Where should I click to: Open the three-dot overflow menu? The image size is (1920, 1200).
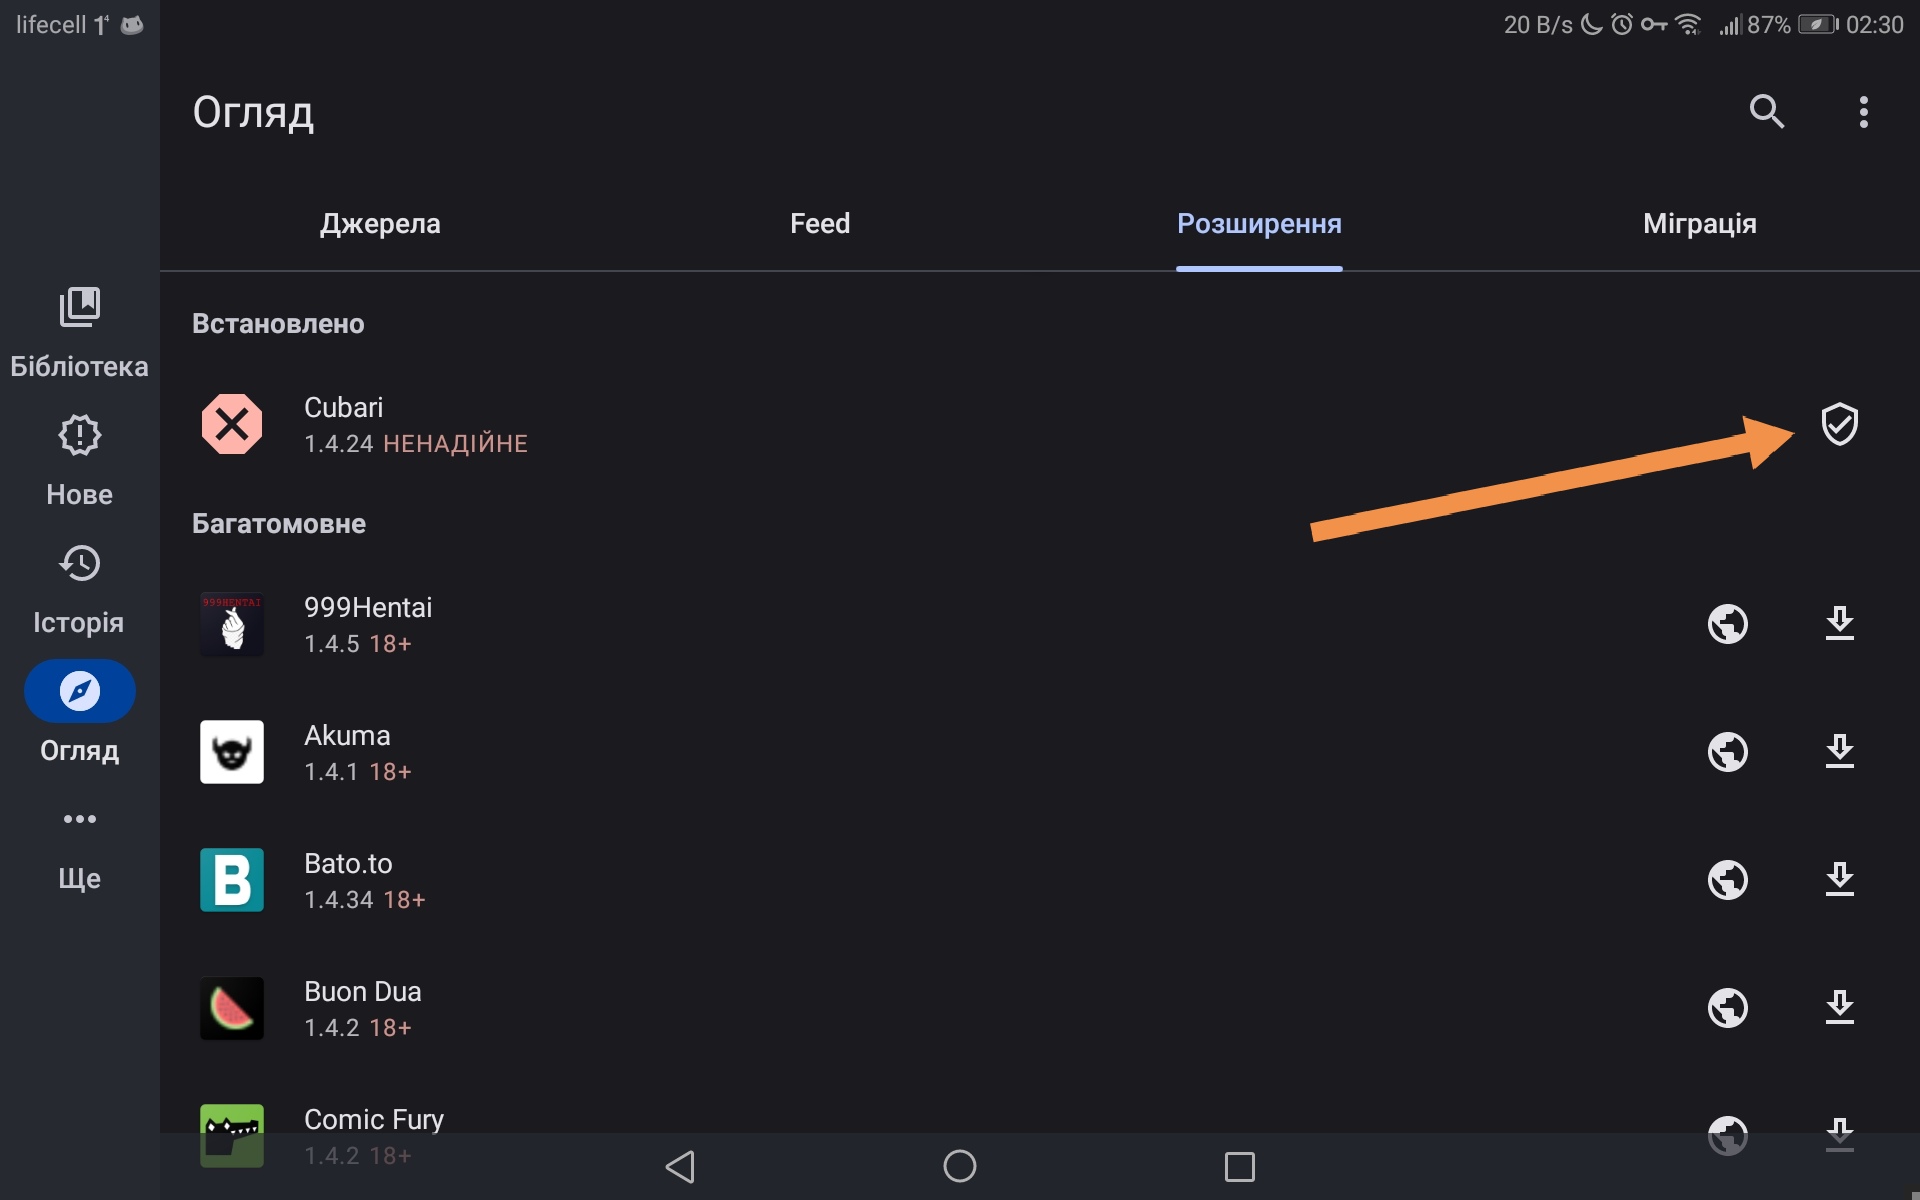1863,112
